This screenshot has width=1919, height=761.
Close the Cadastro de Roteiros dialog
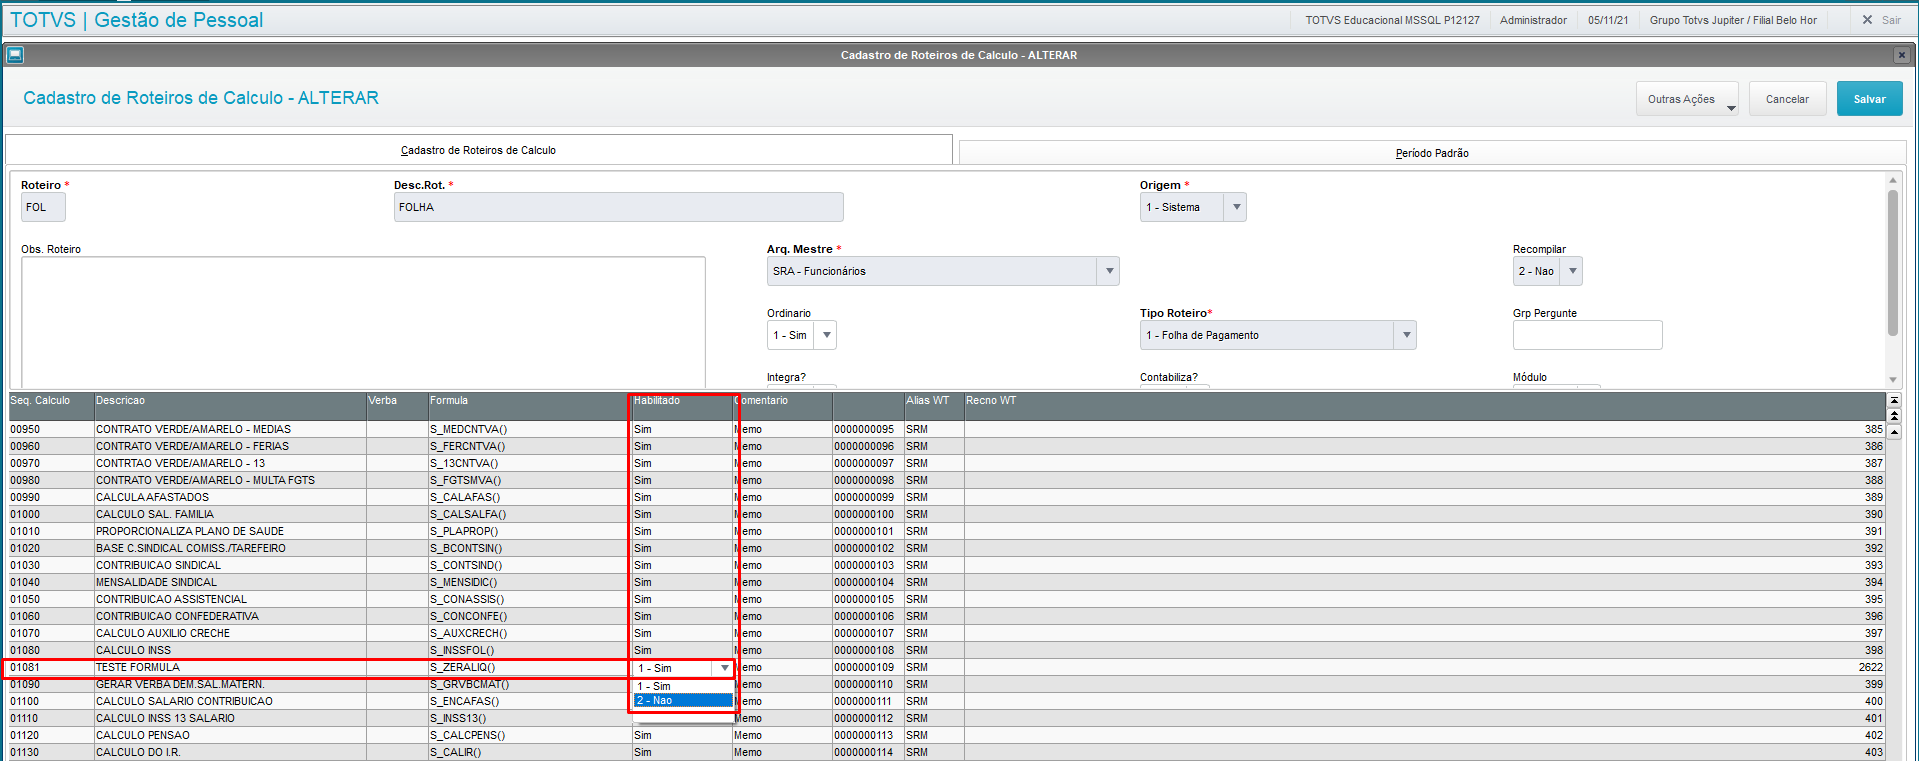[x=1901, y=55]
